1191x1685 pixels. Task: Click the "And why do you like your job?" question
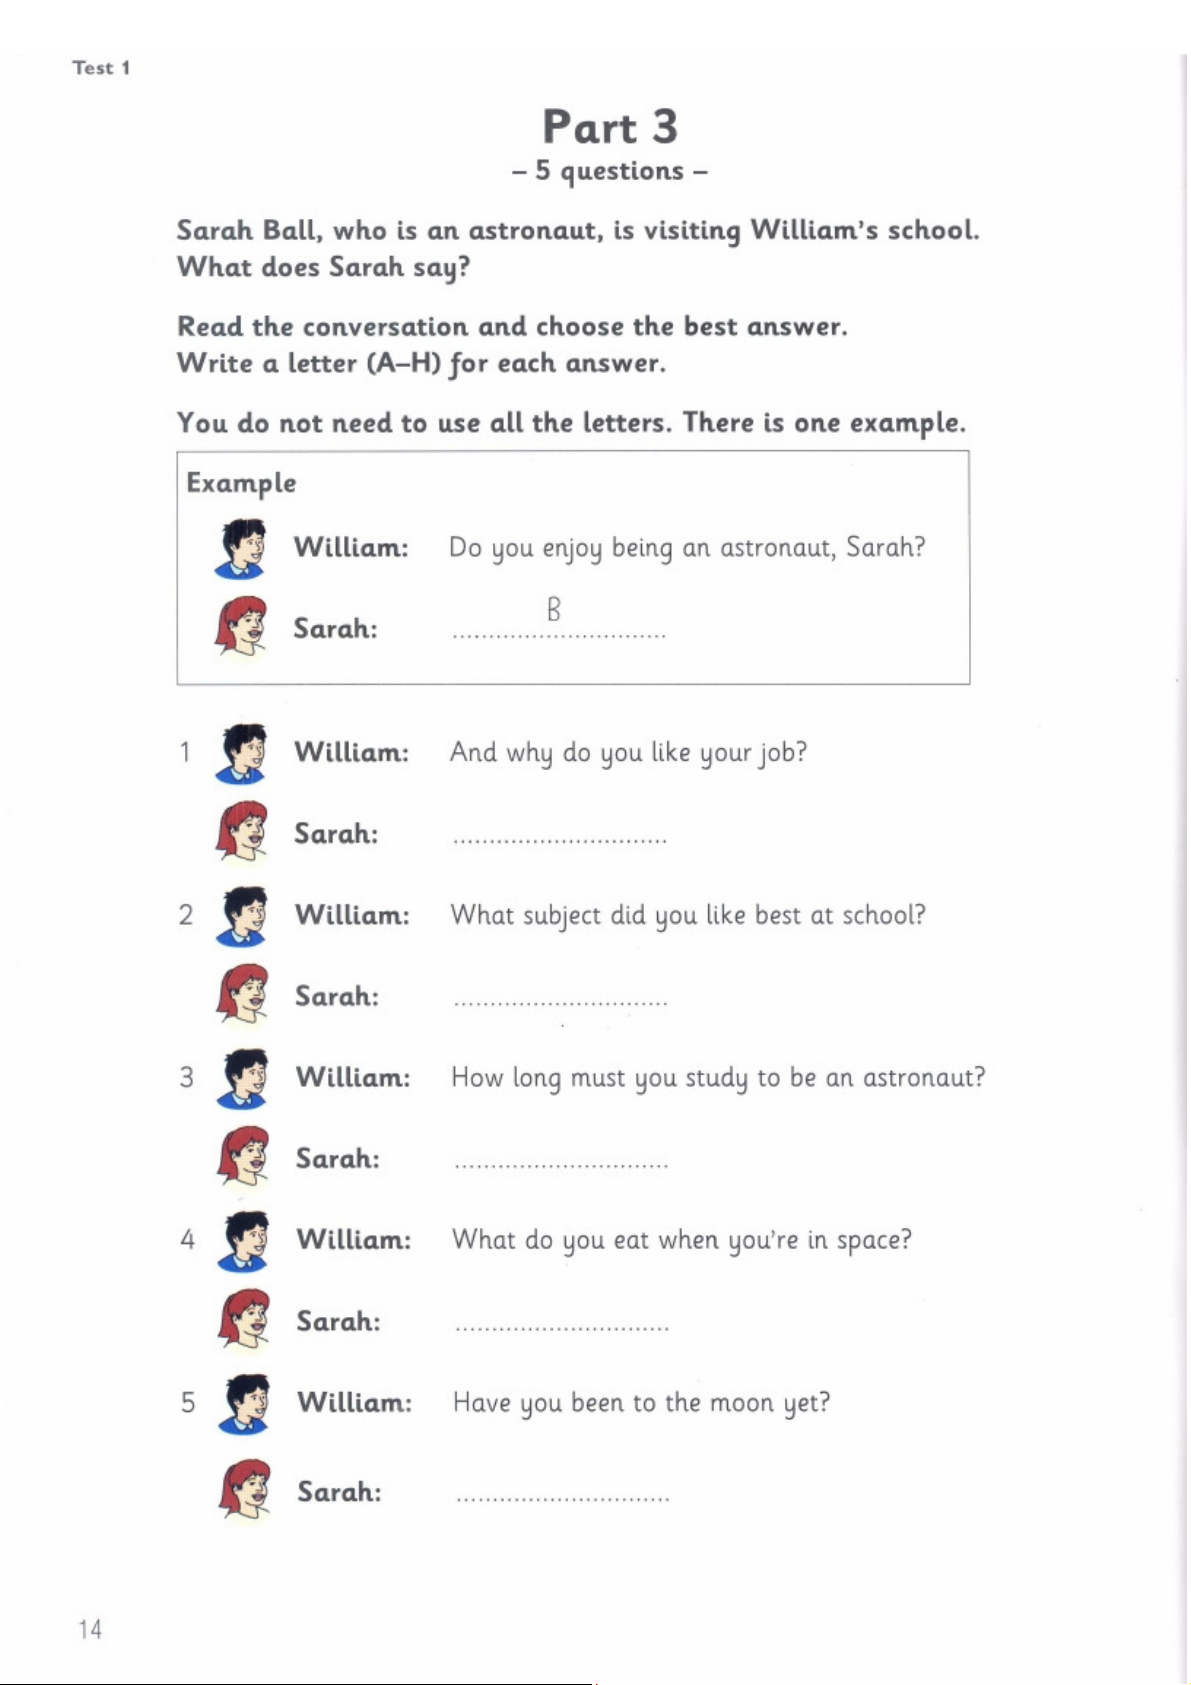[628, 752]
